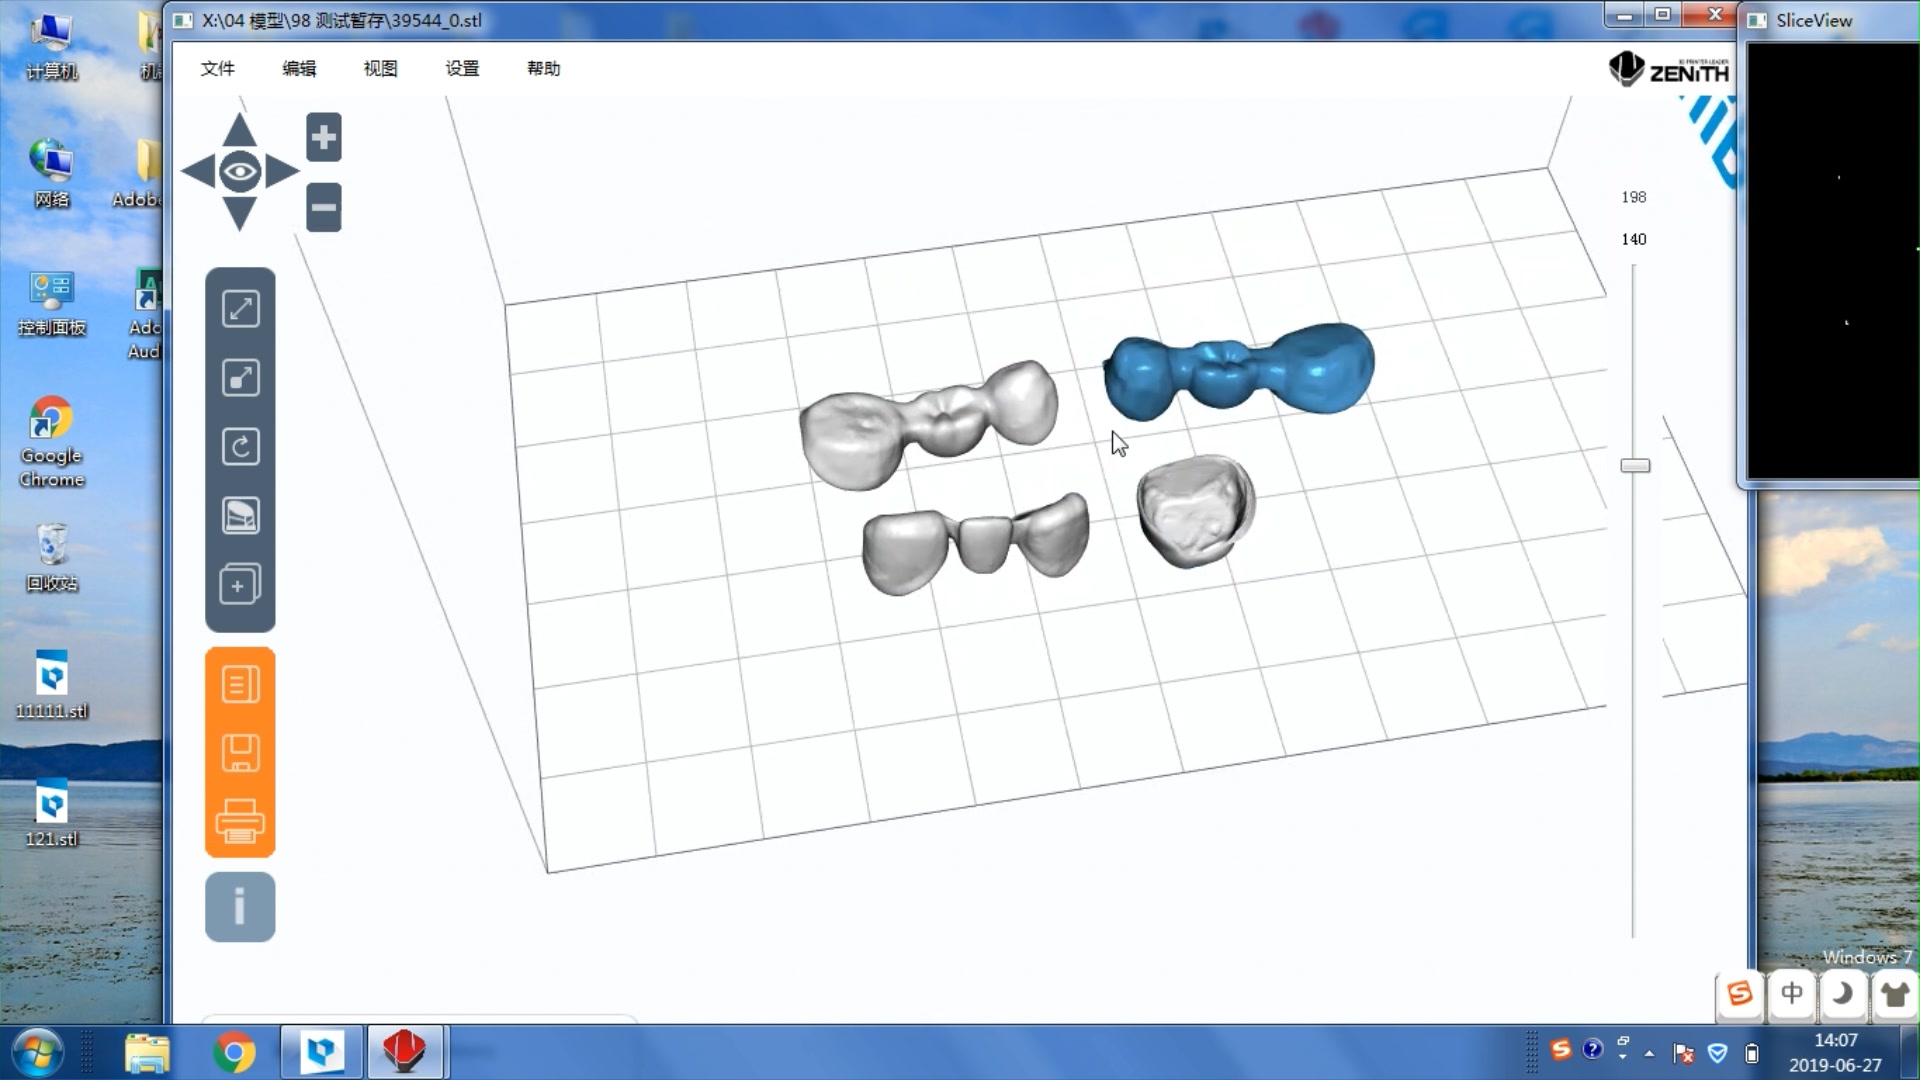This screenshot has height=1080, width=1920.
Task: Start printing the sliced models
Action: [240, 823]
